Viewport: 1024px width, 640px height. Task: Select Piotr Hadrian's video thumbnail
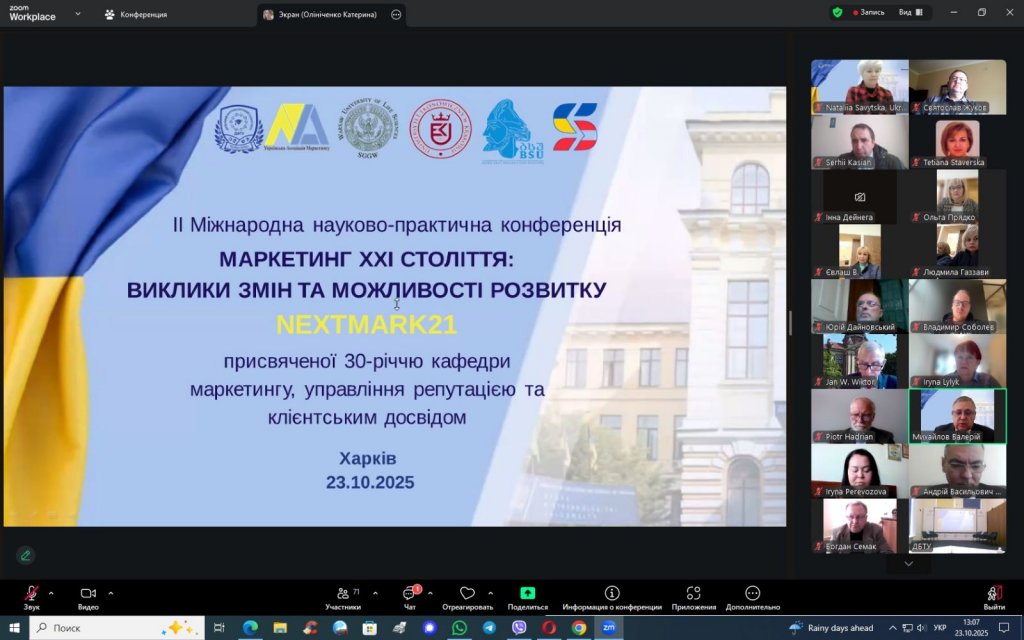click(x=858, y=416)
